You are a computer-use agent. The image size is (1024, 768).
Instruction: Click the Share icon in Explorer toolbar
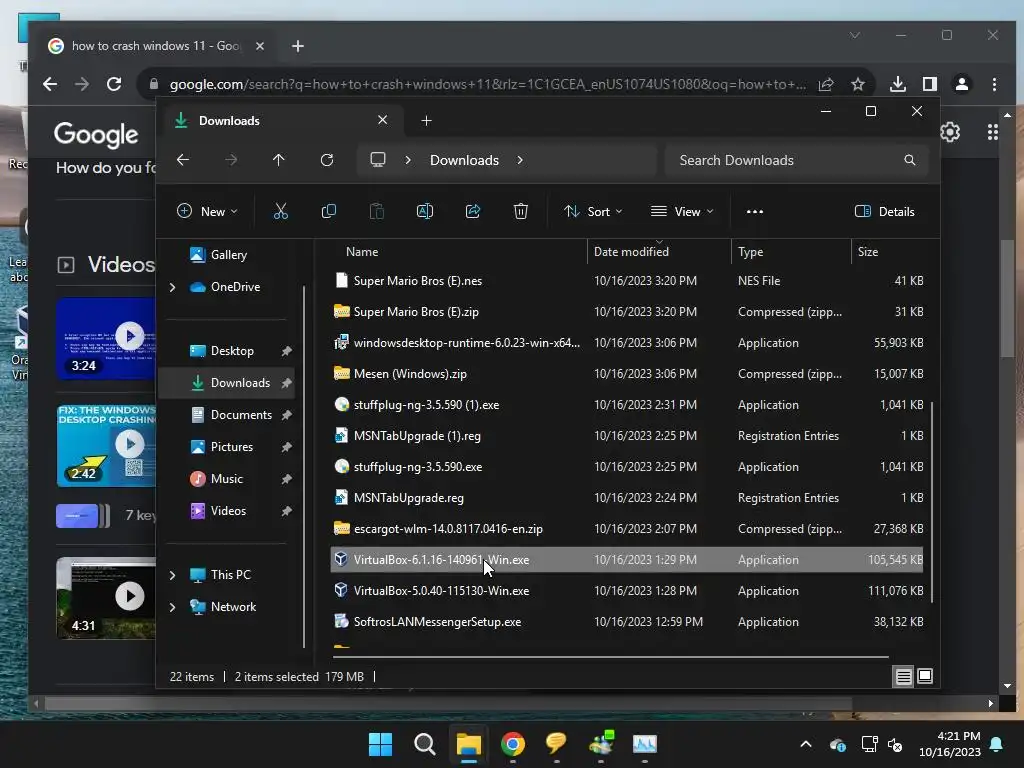473,211
